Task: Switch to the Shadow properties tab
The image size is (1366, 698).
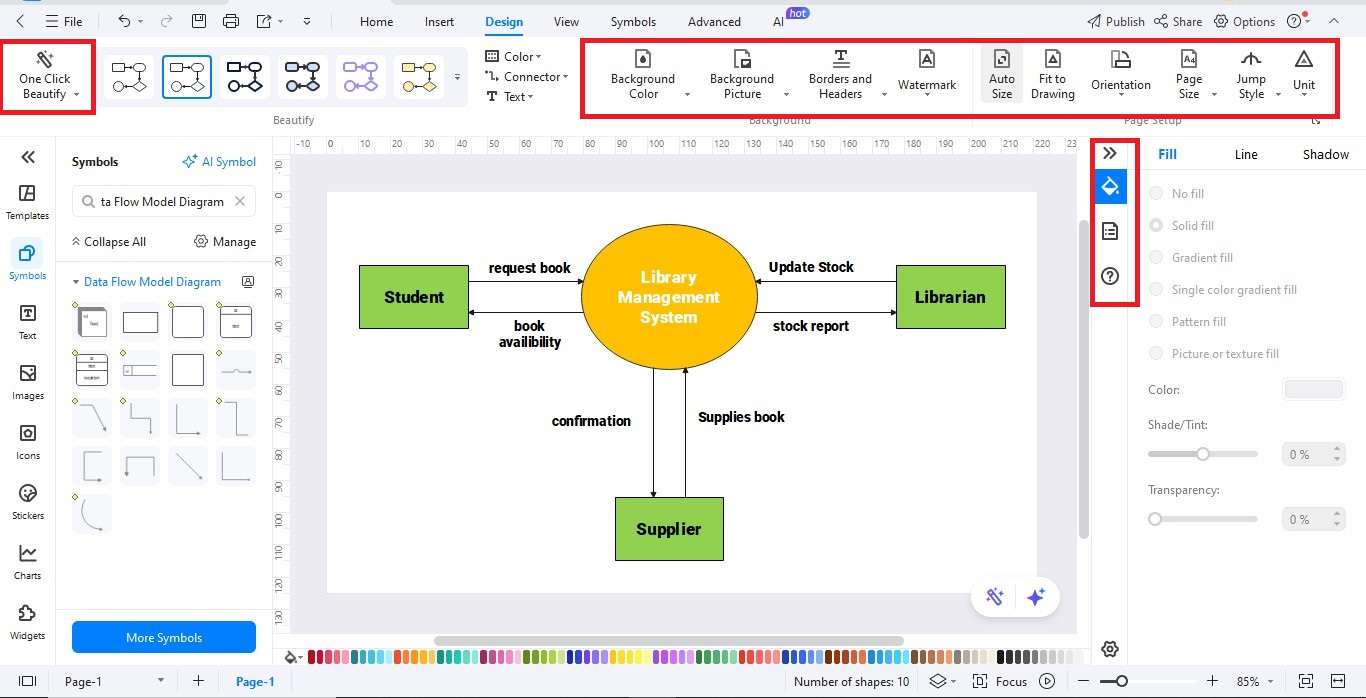Action: [1325, 154]
